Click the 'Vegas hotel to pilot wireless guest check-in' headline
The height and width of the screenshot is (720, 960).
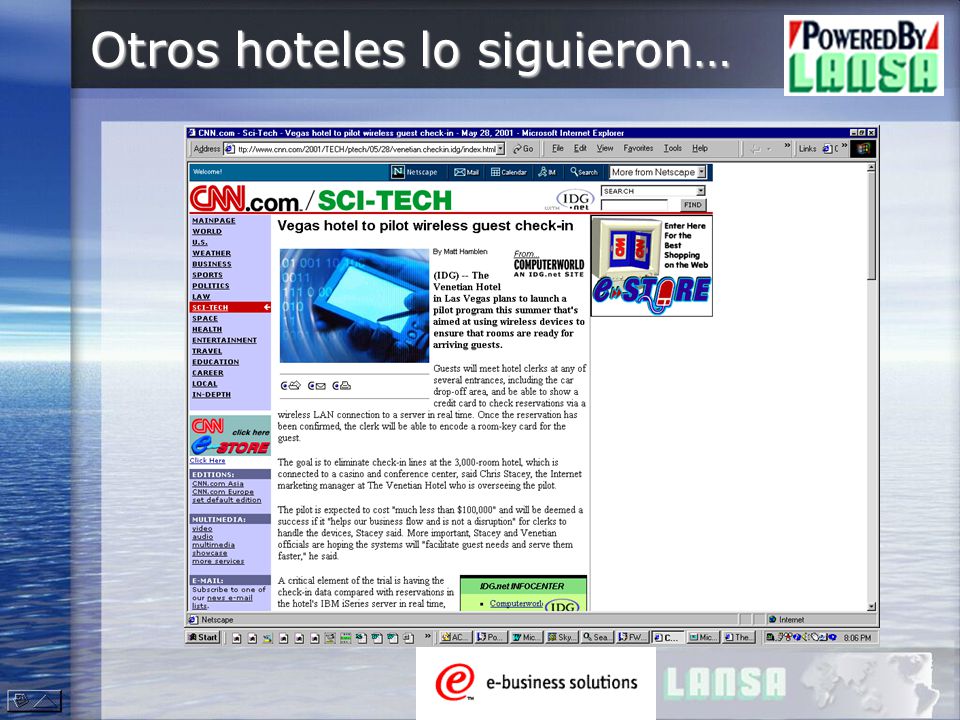click(426, 225)
